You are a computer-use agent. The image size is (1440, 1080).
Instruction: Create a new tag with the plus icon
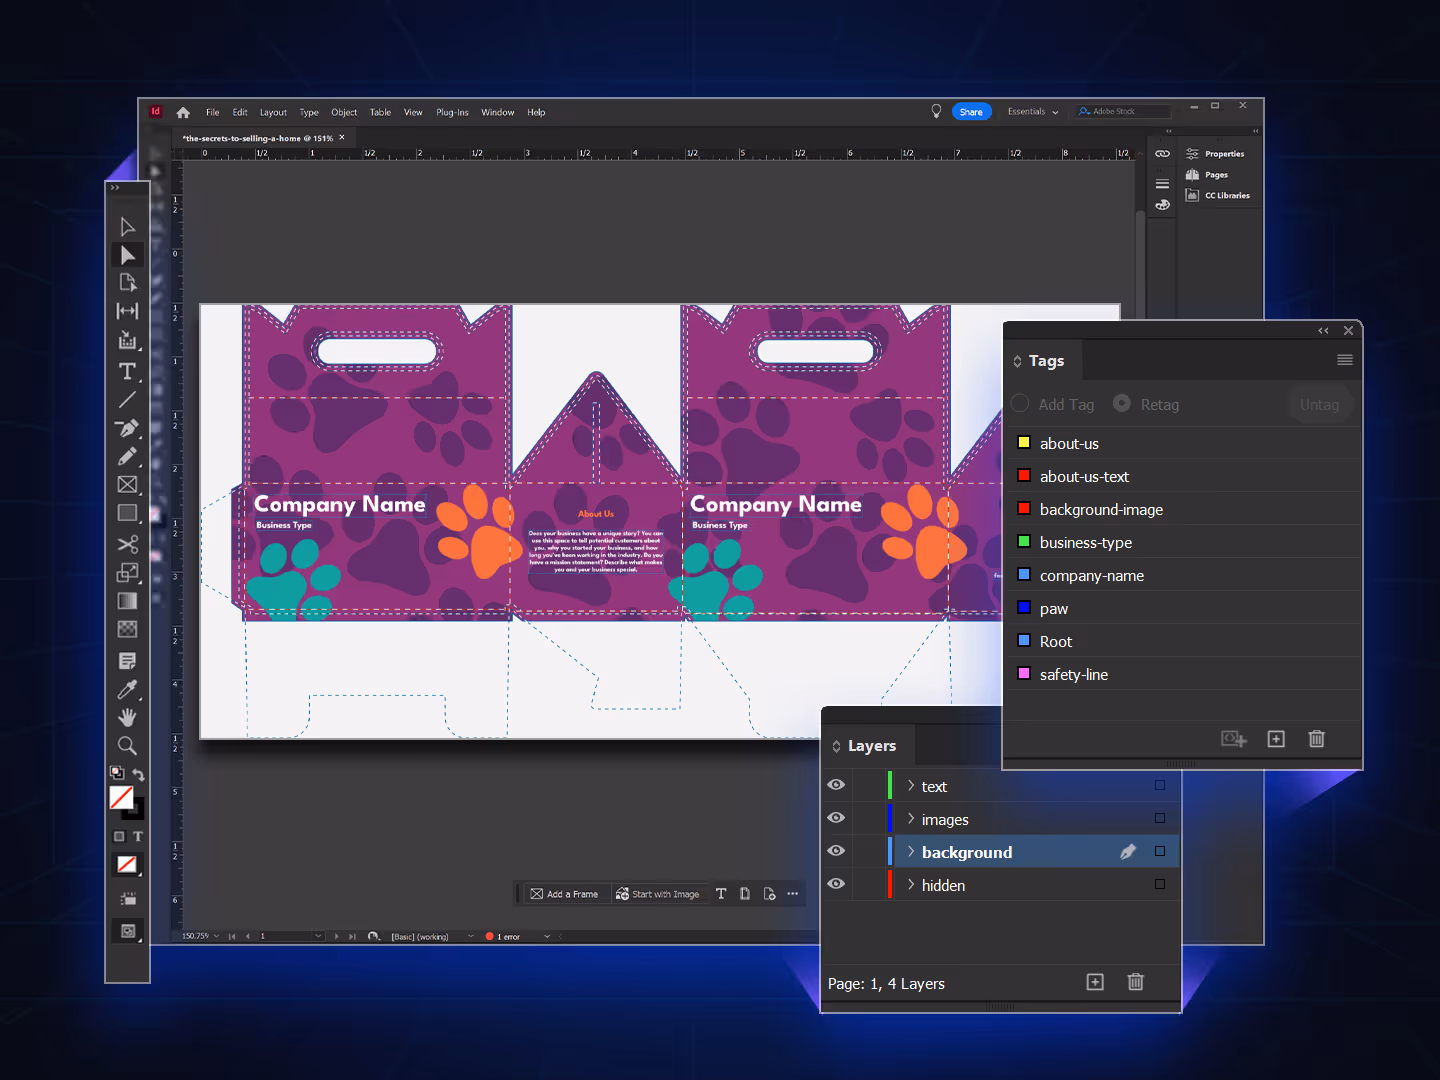click(1275, 738)
